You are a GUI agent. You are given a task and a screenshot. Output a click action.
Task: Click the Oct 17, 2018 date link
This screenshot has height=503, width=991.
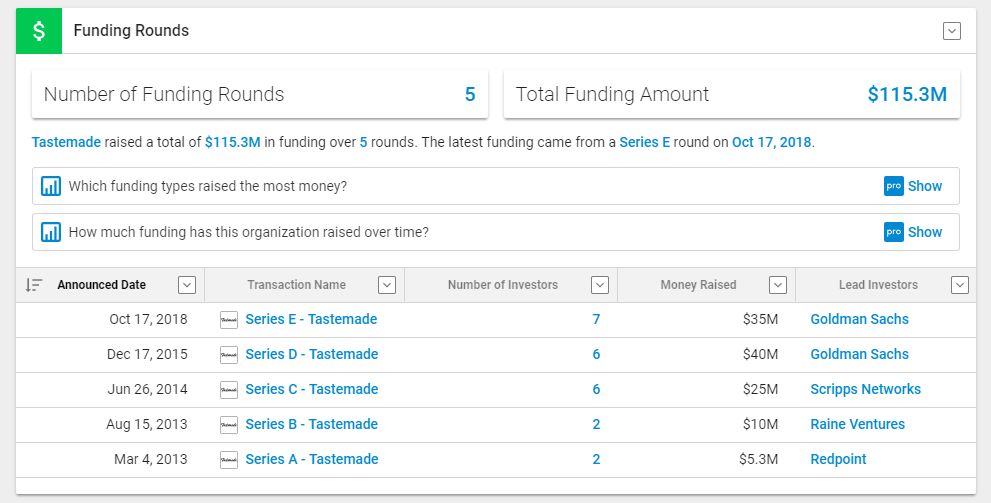772,142
